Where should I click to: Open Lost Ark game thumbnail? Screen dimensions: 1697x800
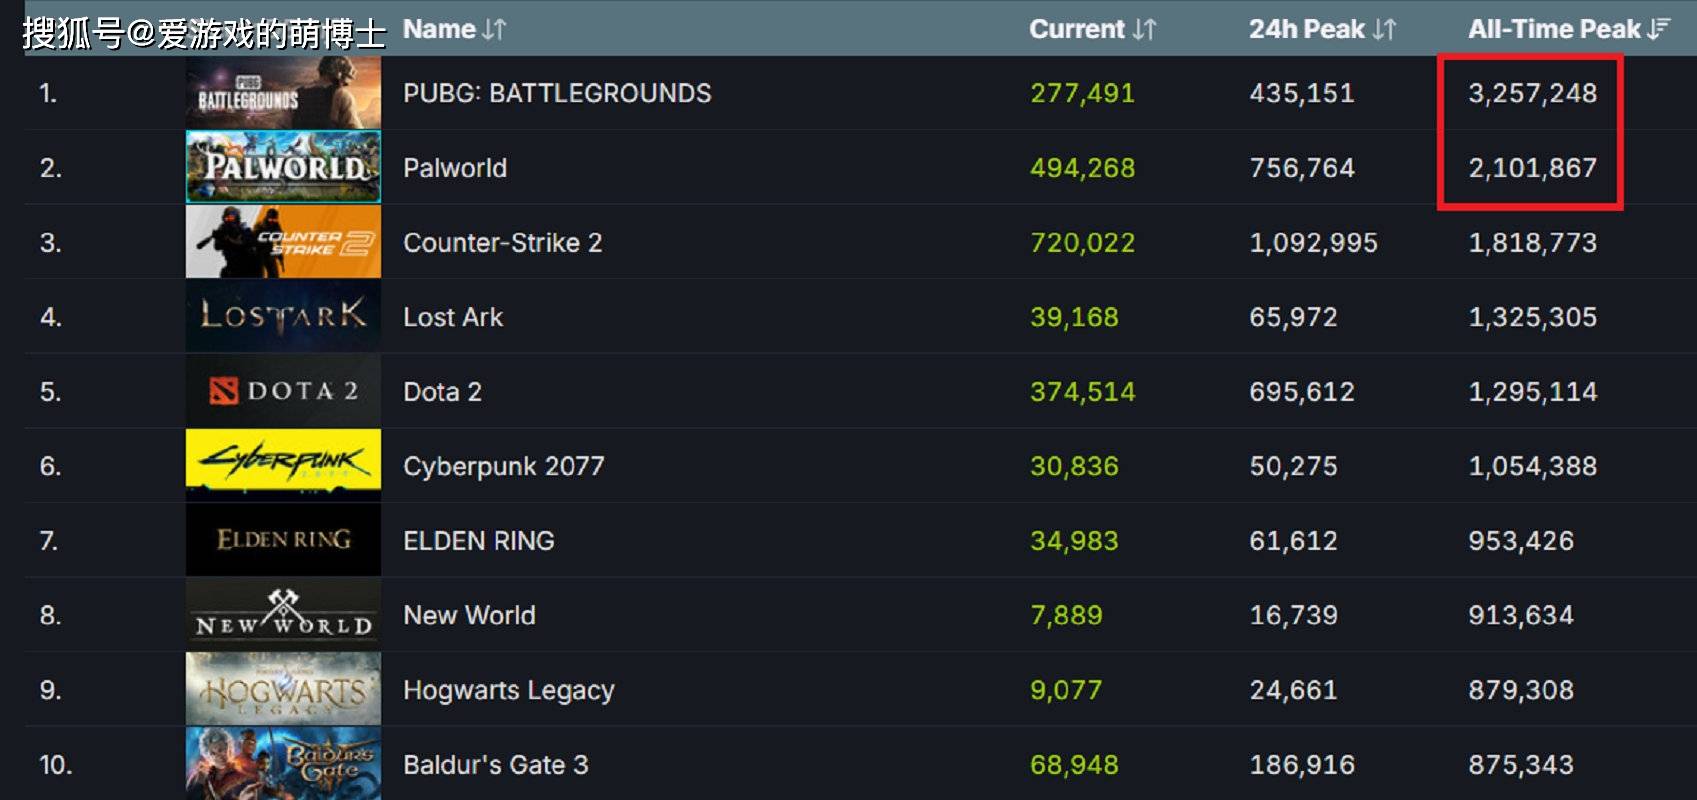pos(283,316)
